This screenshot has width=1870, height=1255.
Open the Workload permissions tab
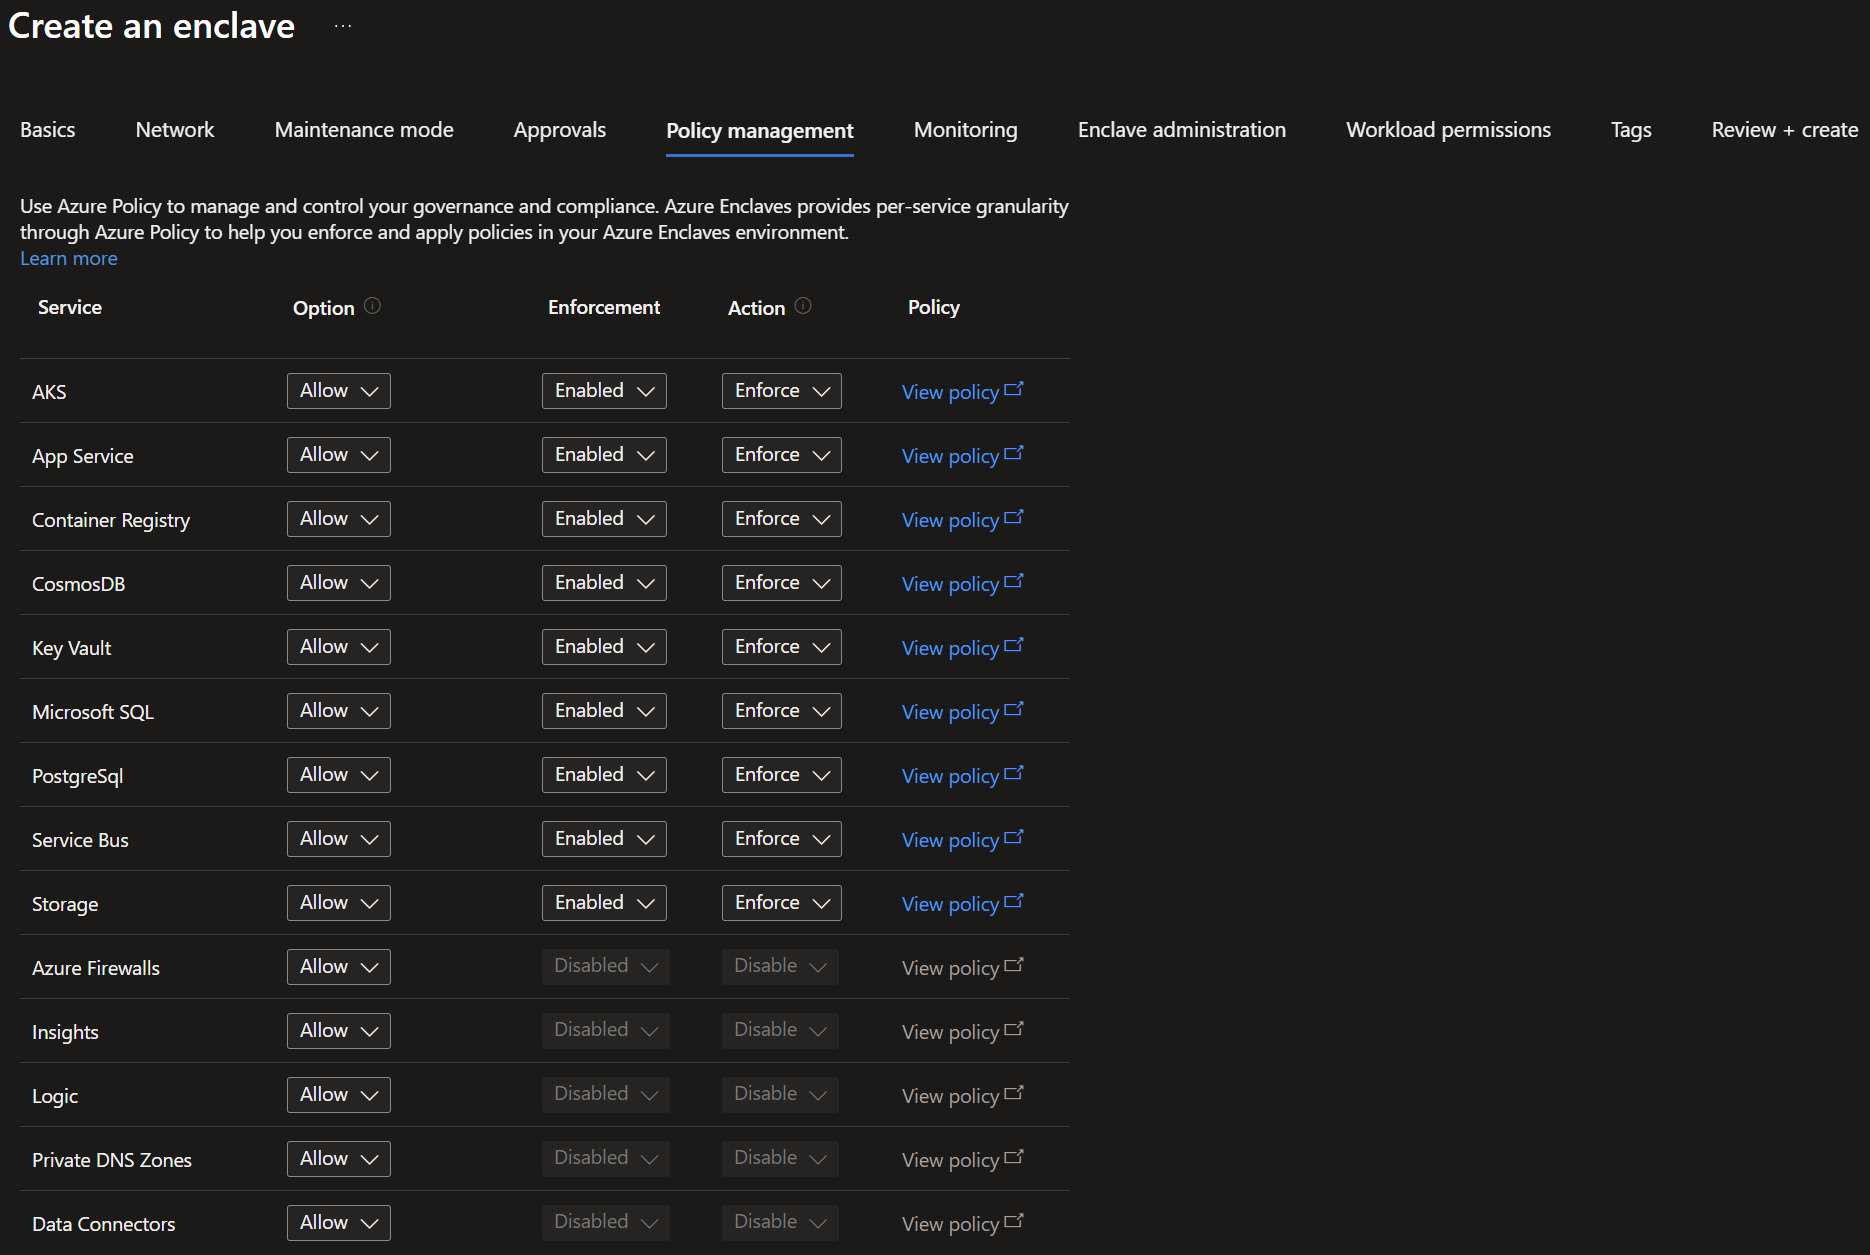[1449, 130]
